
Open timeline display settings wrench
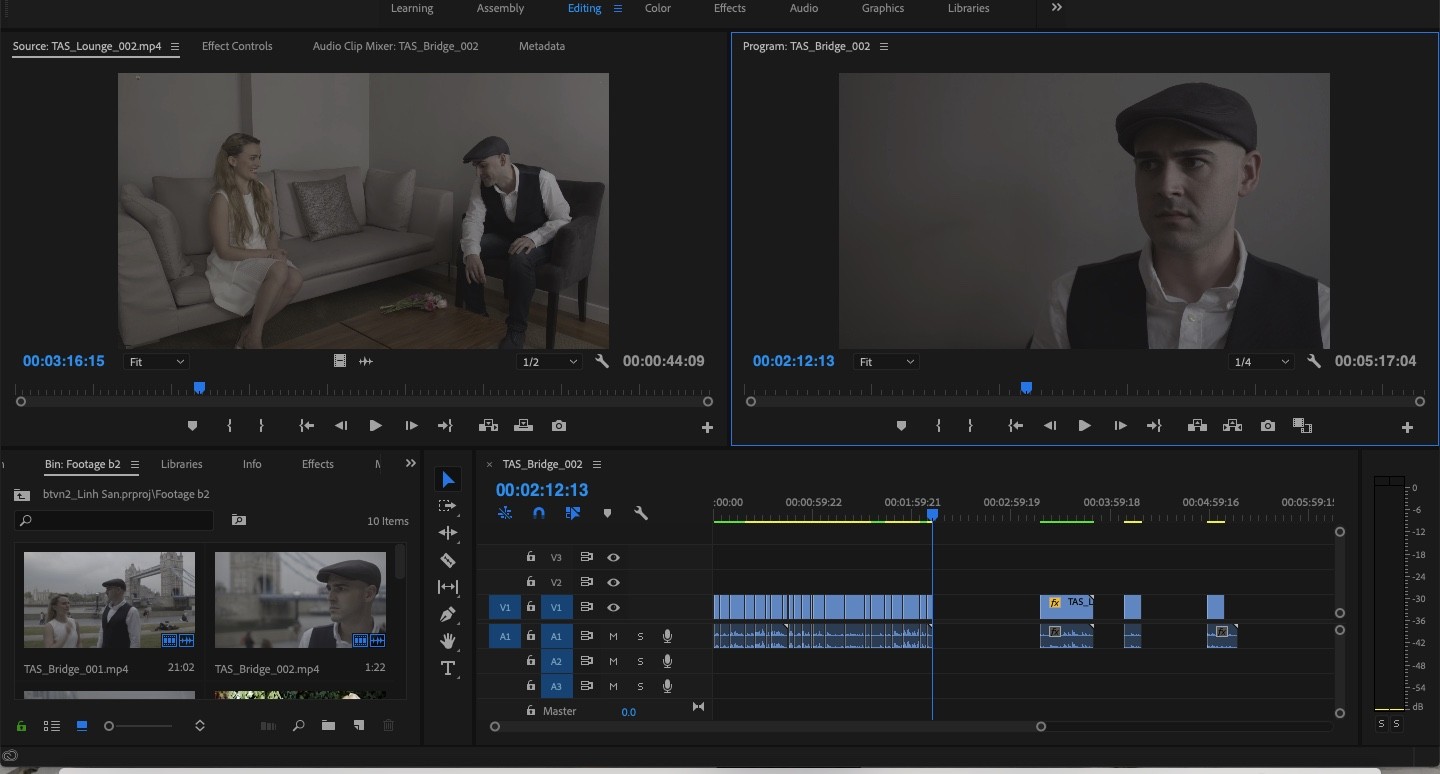641,513
